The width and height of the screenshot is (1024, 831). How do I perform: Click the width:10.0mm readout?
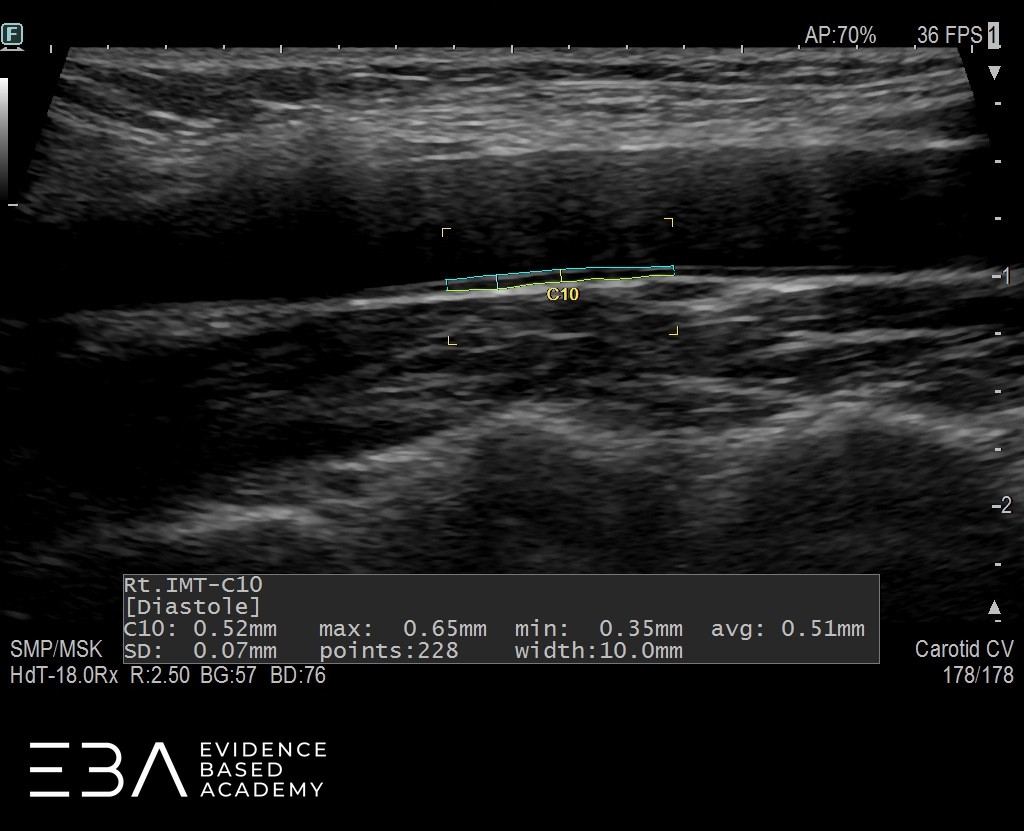tap(598, 651)
